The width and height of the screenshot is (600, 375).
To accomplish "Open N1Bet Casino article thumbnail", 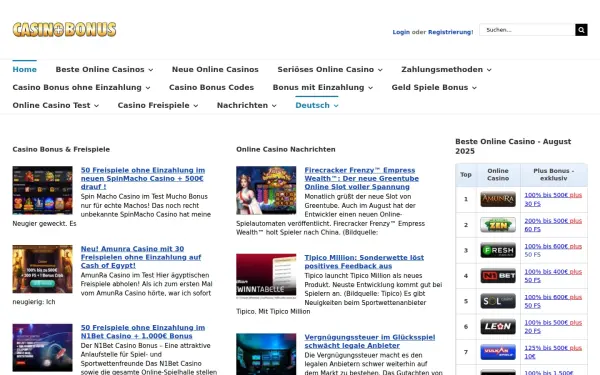I will pos(42,348).
